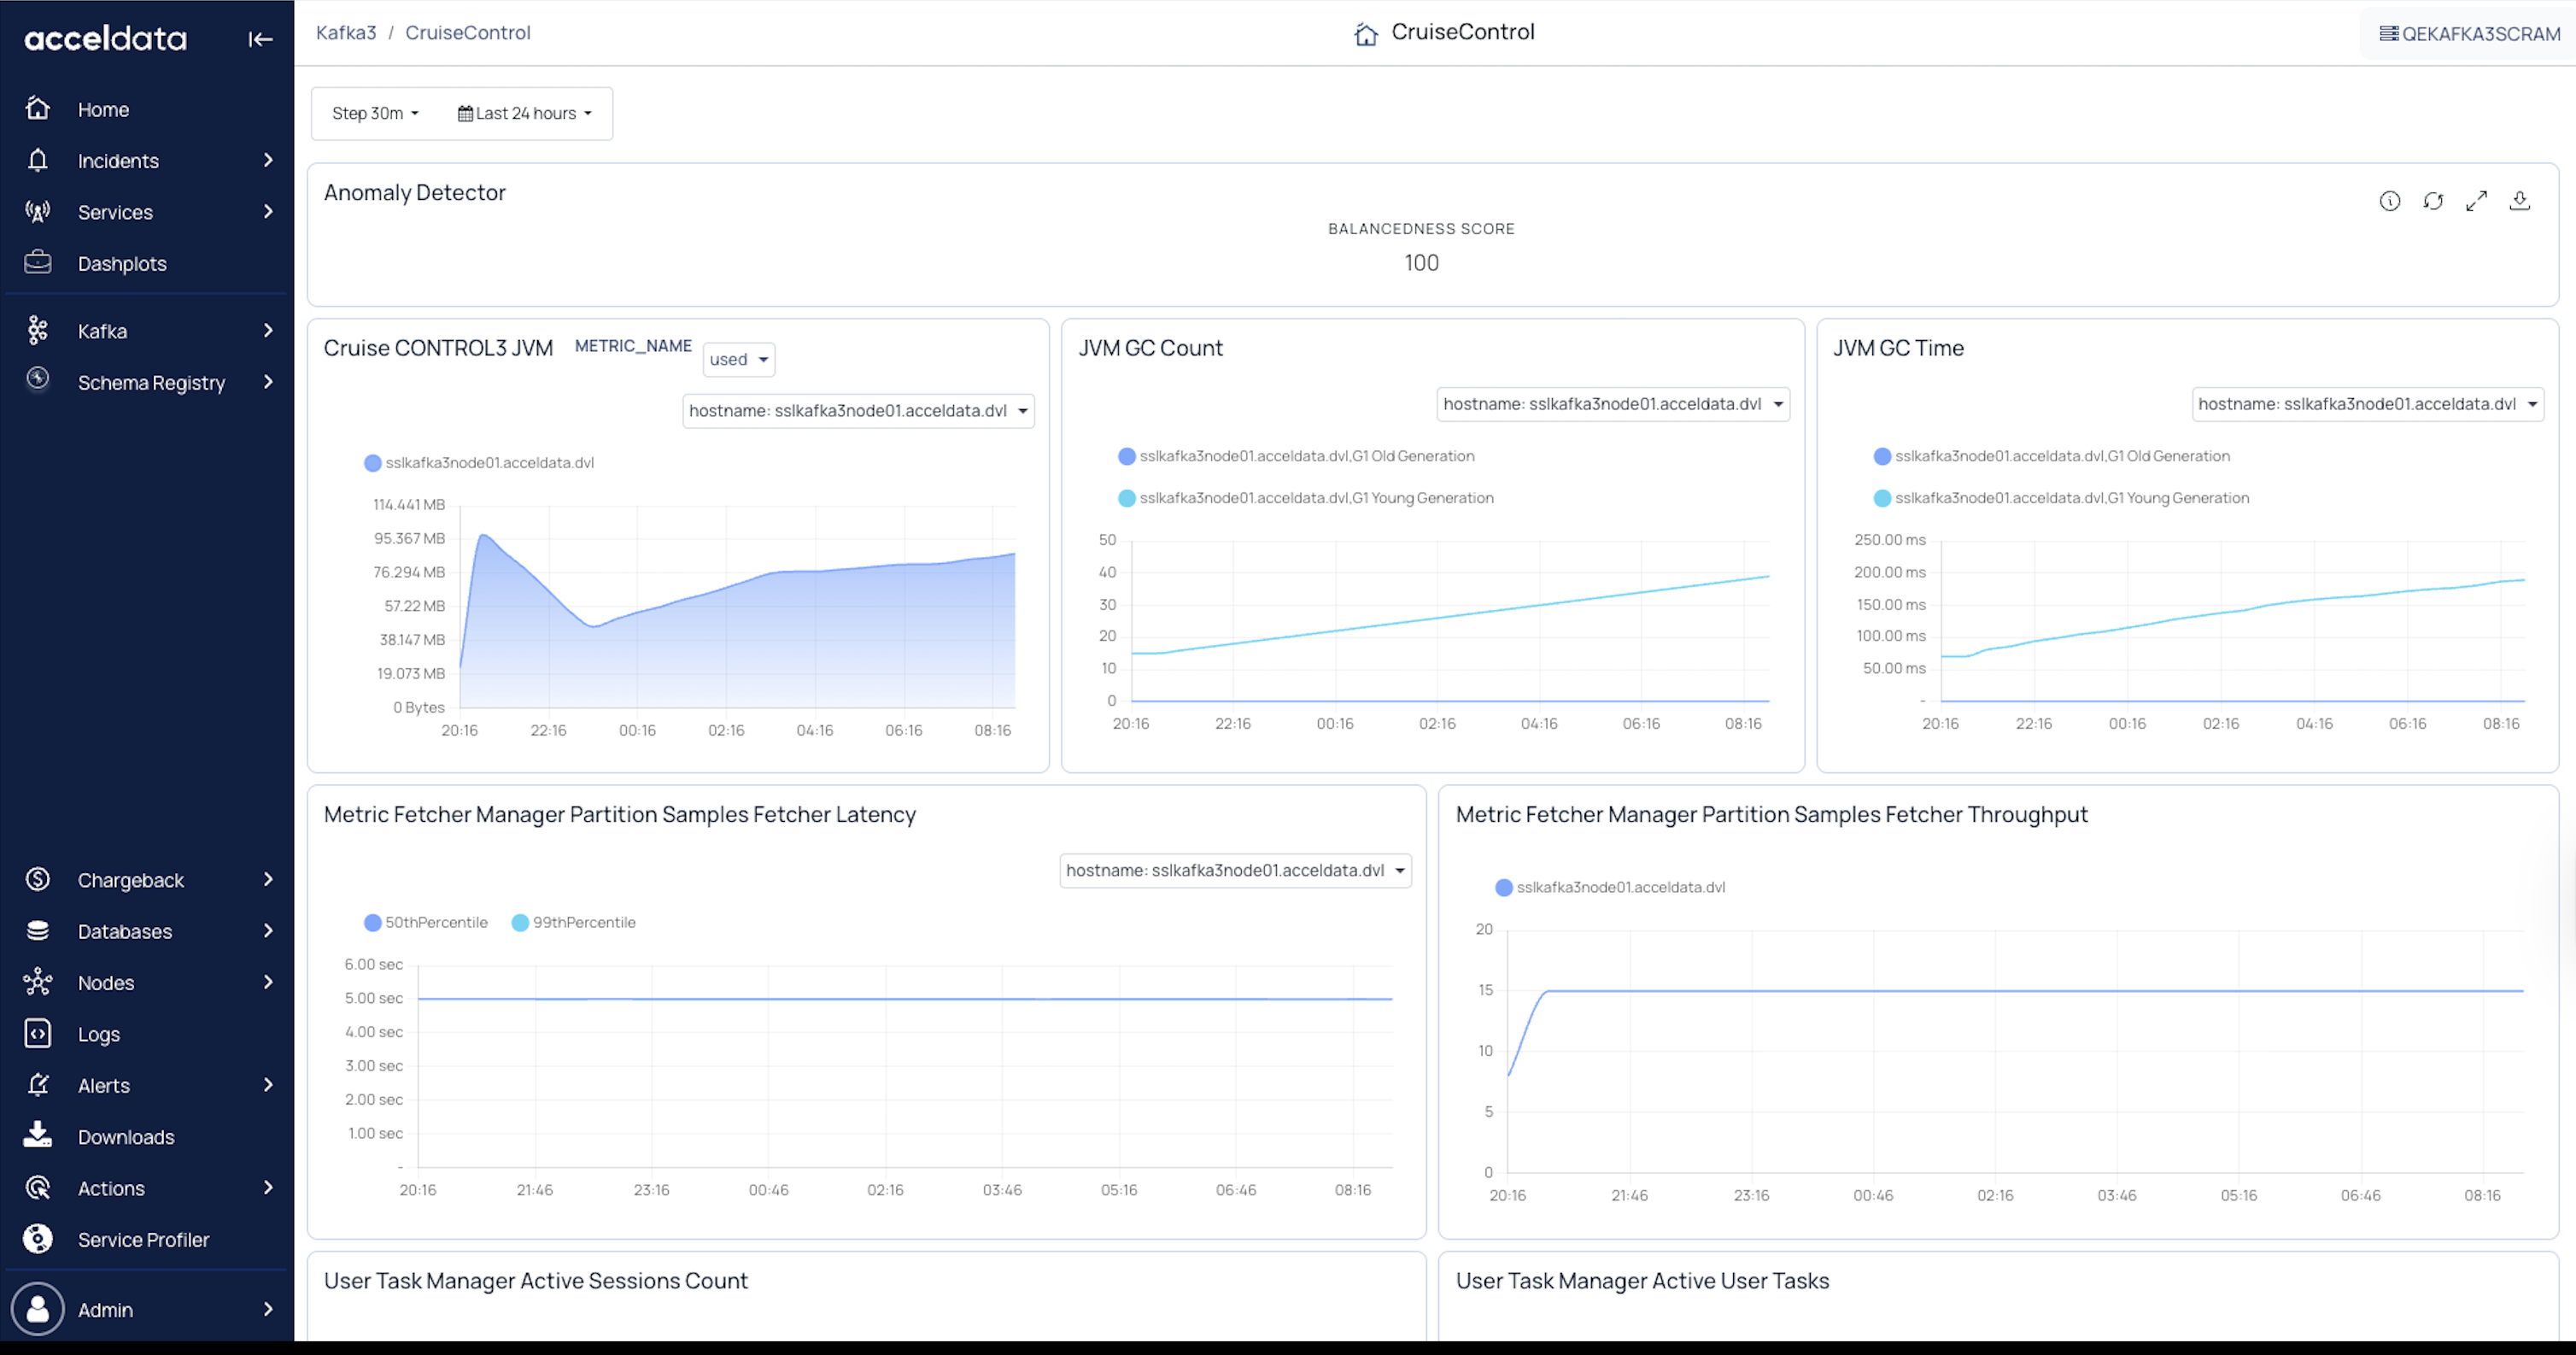Open the Kafka menu item label
Screen dimensions: 2576x1355
tap(102, 331)
